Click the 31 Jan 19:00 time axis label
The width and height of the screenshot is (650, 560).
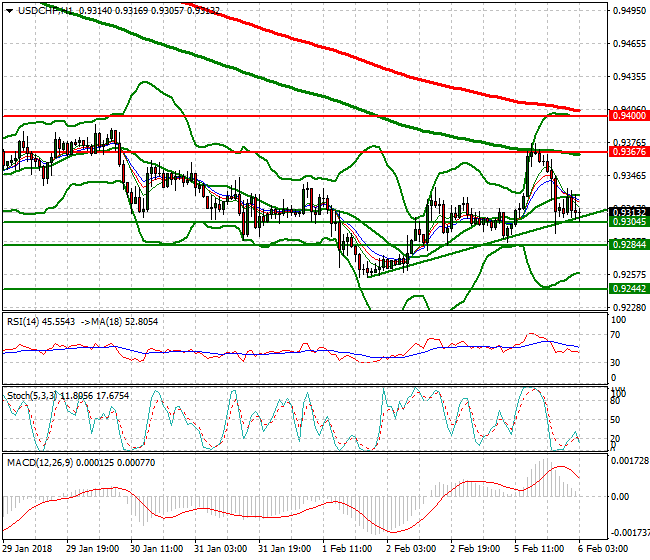[284, 549]
